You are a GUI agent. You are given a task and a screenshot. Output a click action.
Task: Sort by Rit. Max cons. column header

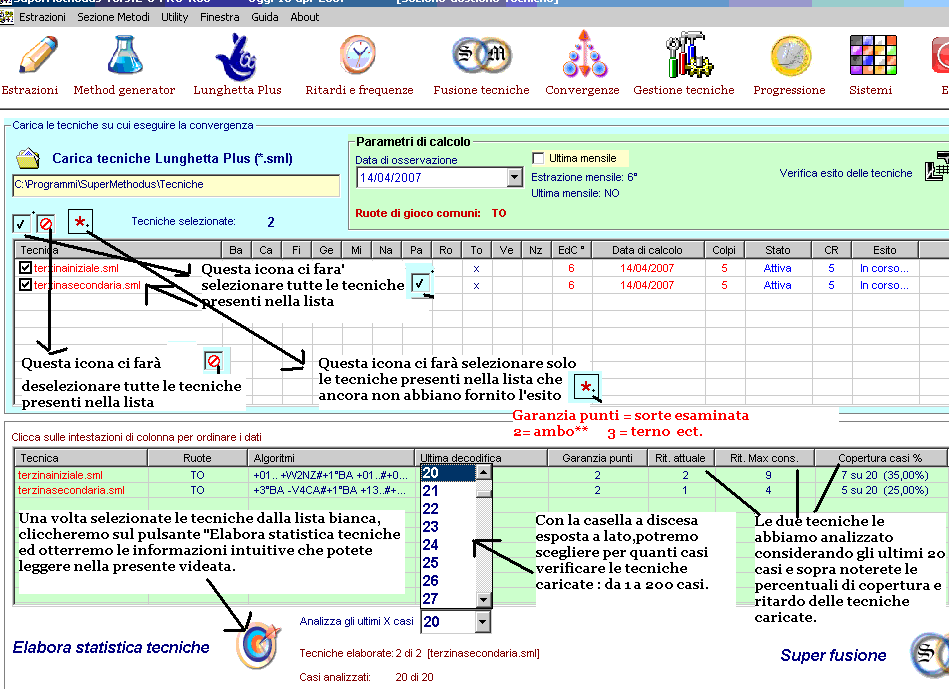[764, 458]
